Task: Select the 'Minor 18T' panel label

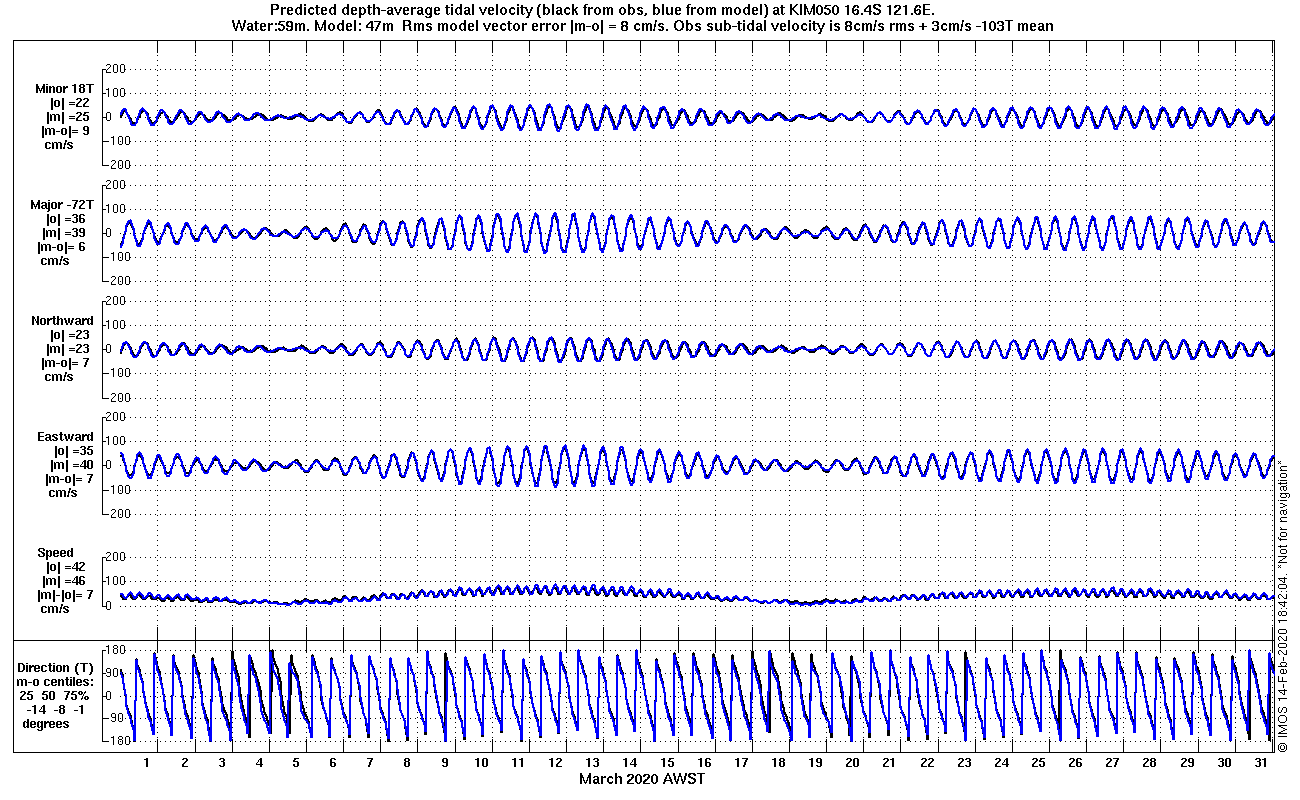Action: [x=65, y=88]
